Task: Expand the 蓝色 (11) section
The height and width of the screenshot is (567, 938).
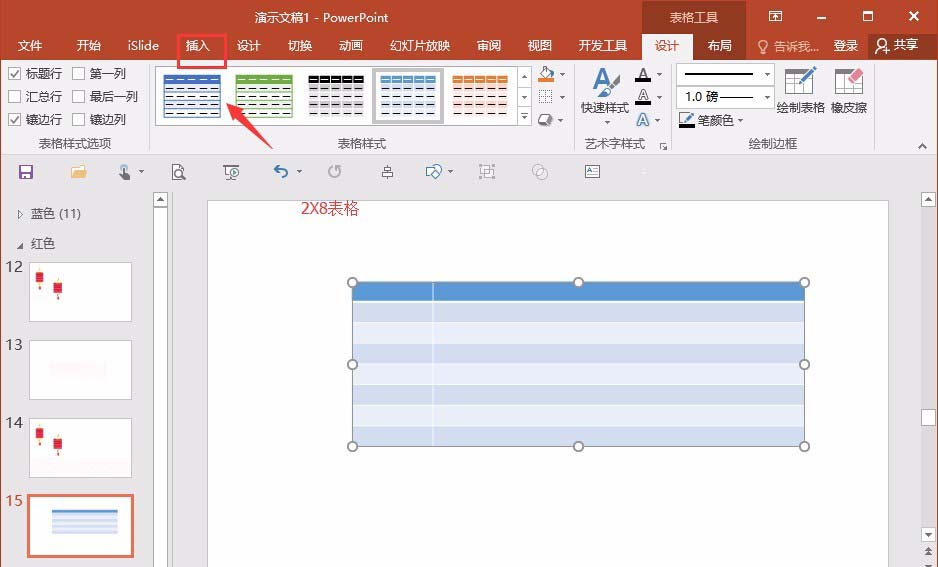Action: 20,214
